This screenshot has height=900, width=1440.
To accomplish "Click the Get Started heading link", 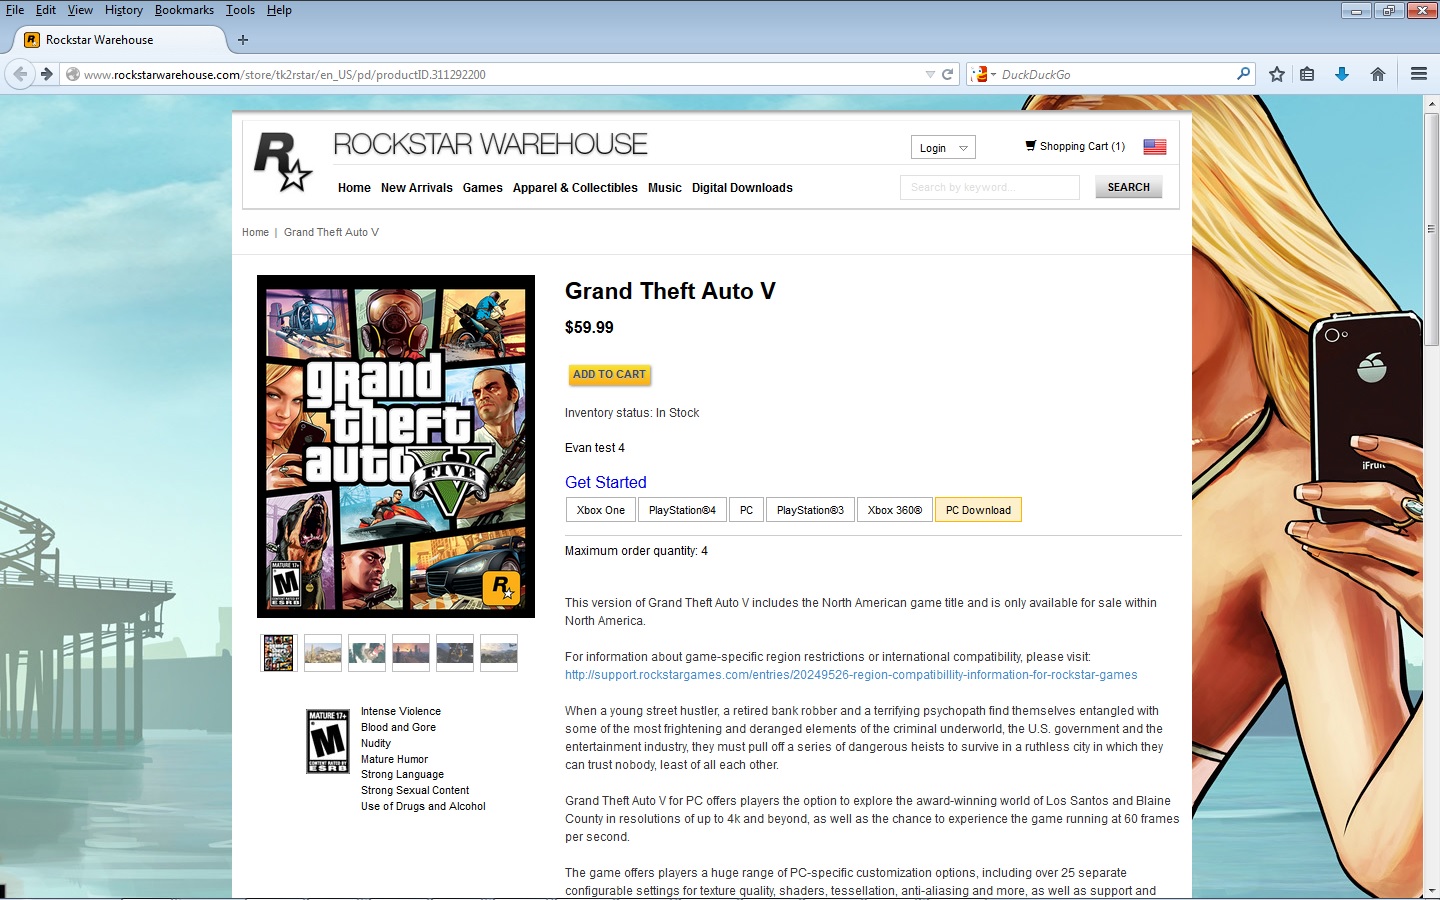I will point(606,482).
